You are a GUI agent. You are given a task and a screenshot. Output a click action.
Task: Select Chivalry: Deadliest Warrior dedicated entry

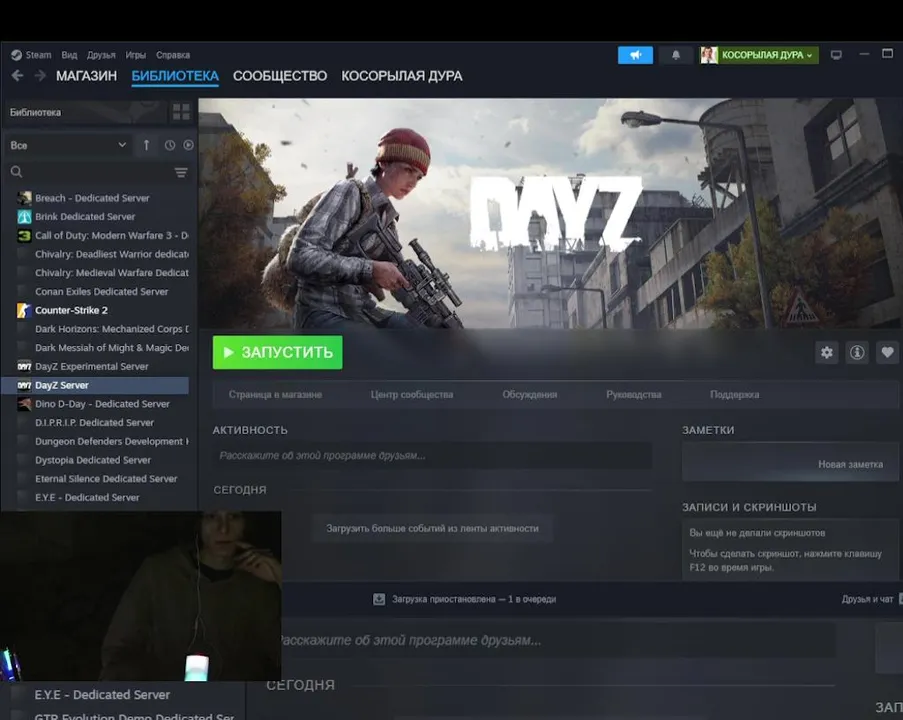click(112, 254)
